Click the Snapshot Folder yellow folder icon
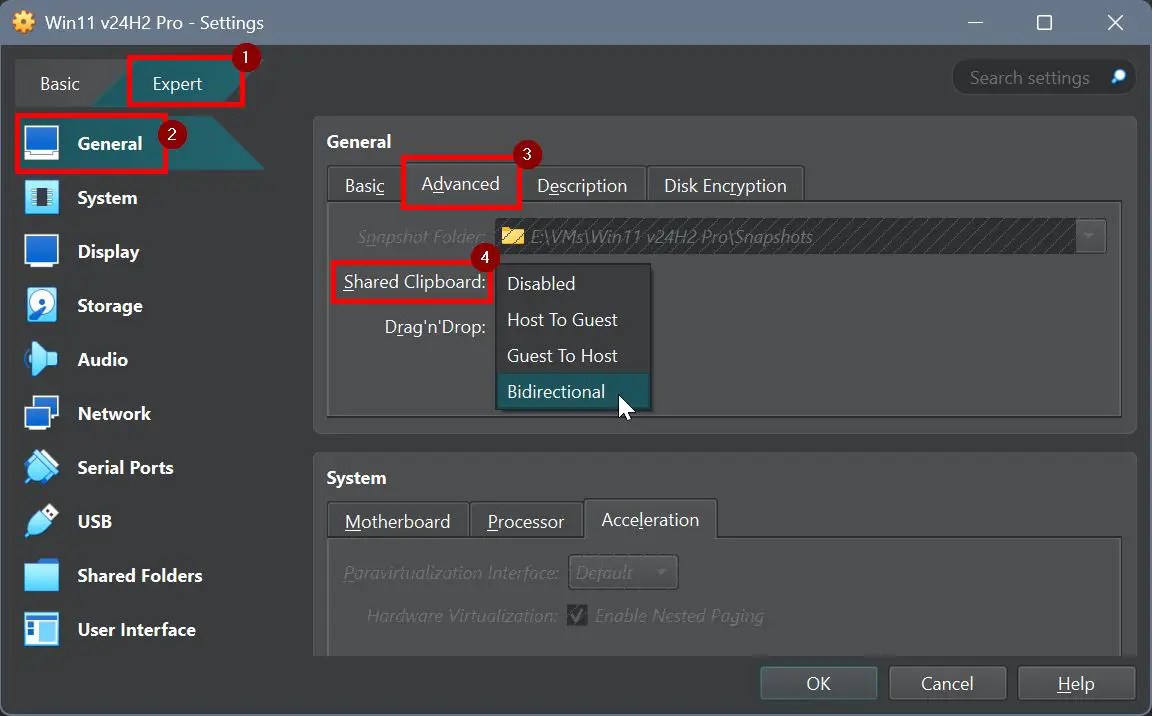The width and height of the screenshot is (1152, 716). click(512, 236)
